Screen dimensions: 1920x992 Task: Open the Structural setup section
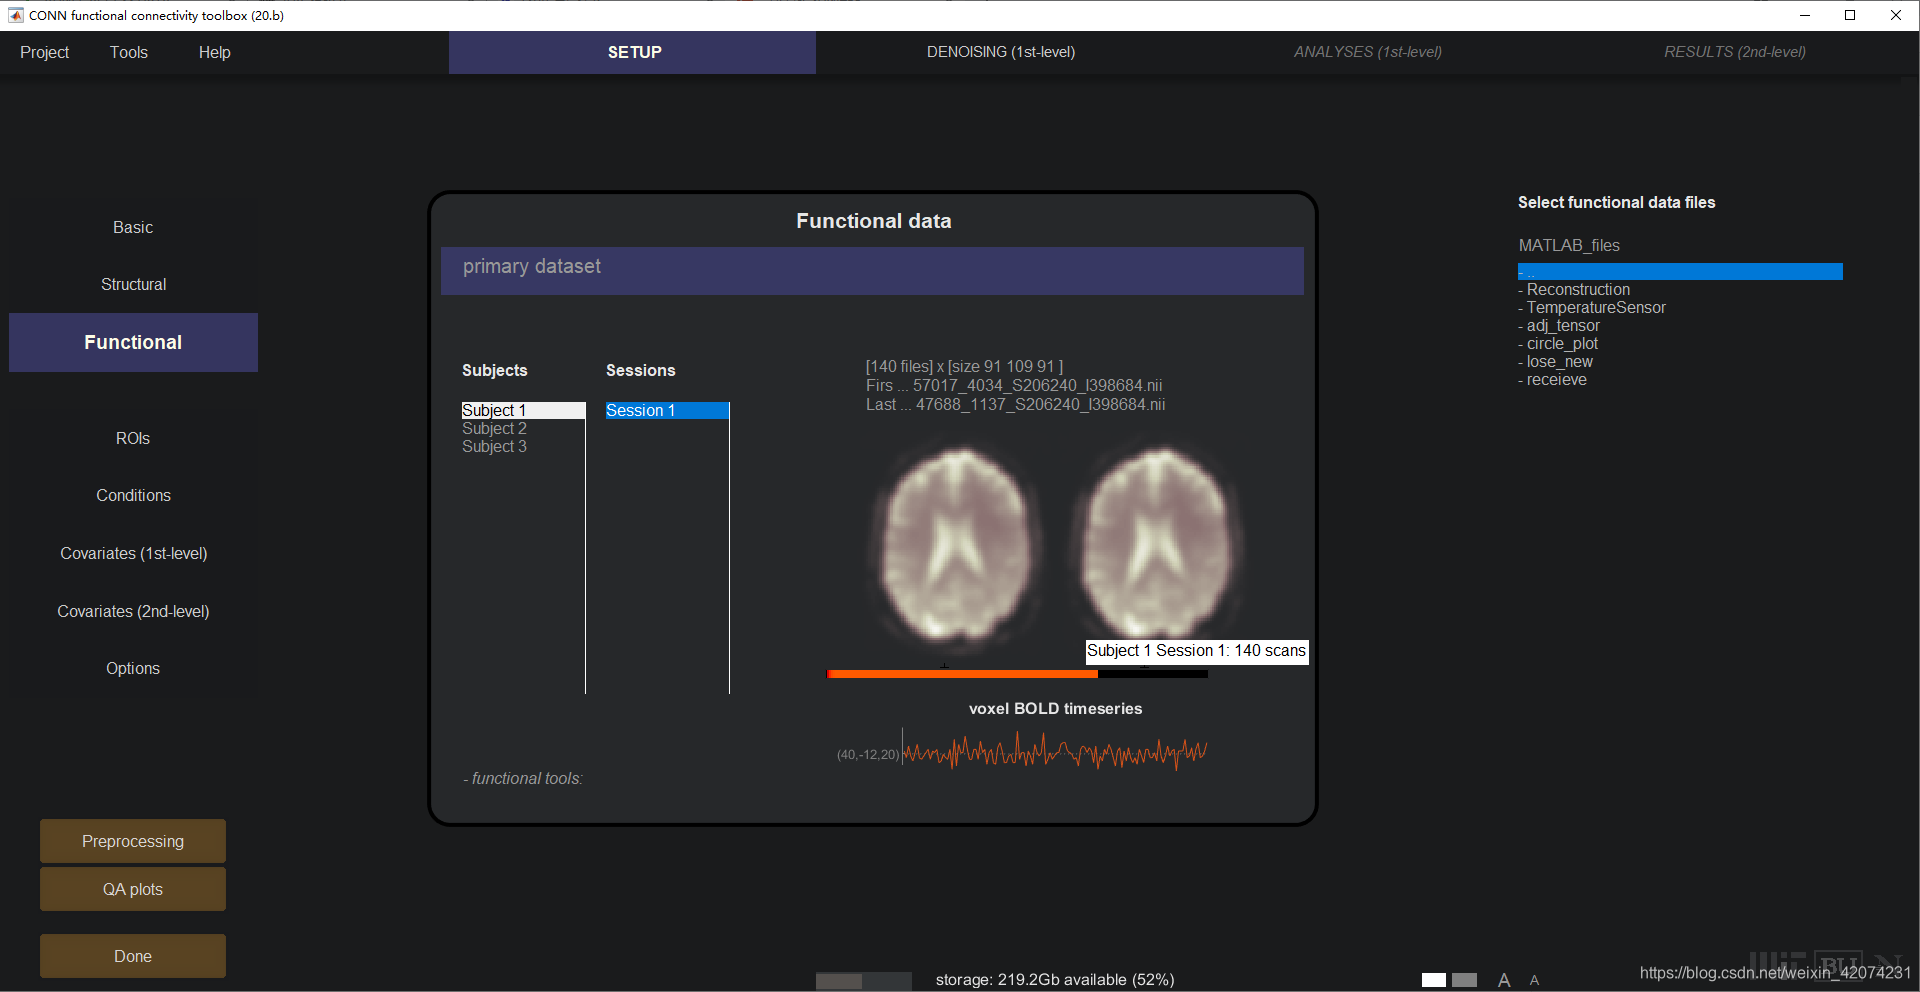133,285
